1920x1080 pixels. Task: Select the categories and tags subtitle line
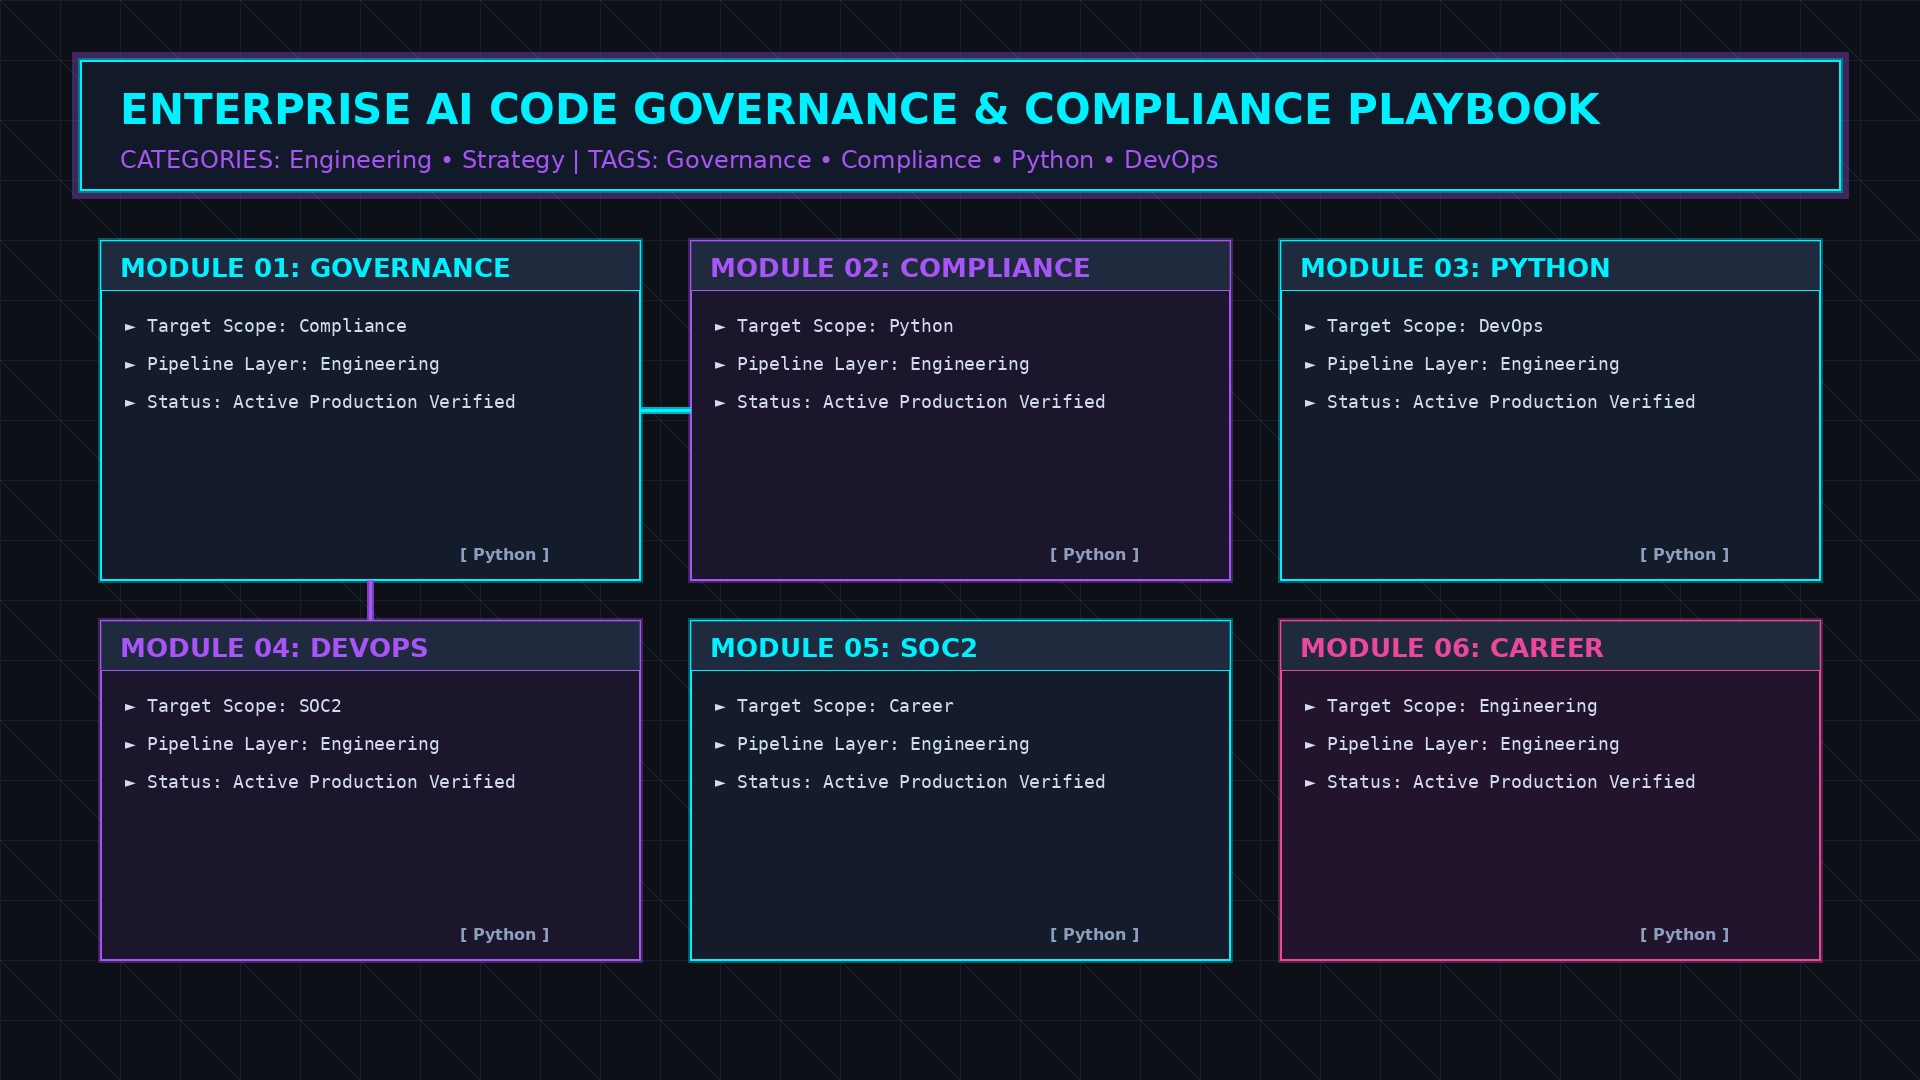tap(669, 160)
